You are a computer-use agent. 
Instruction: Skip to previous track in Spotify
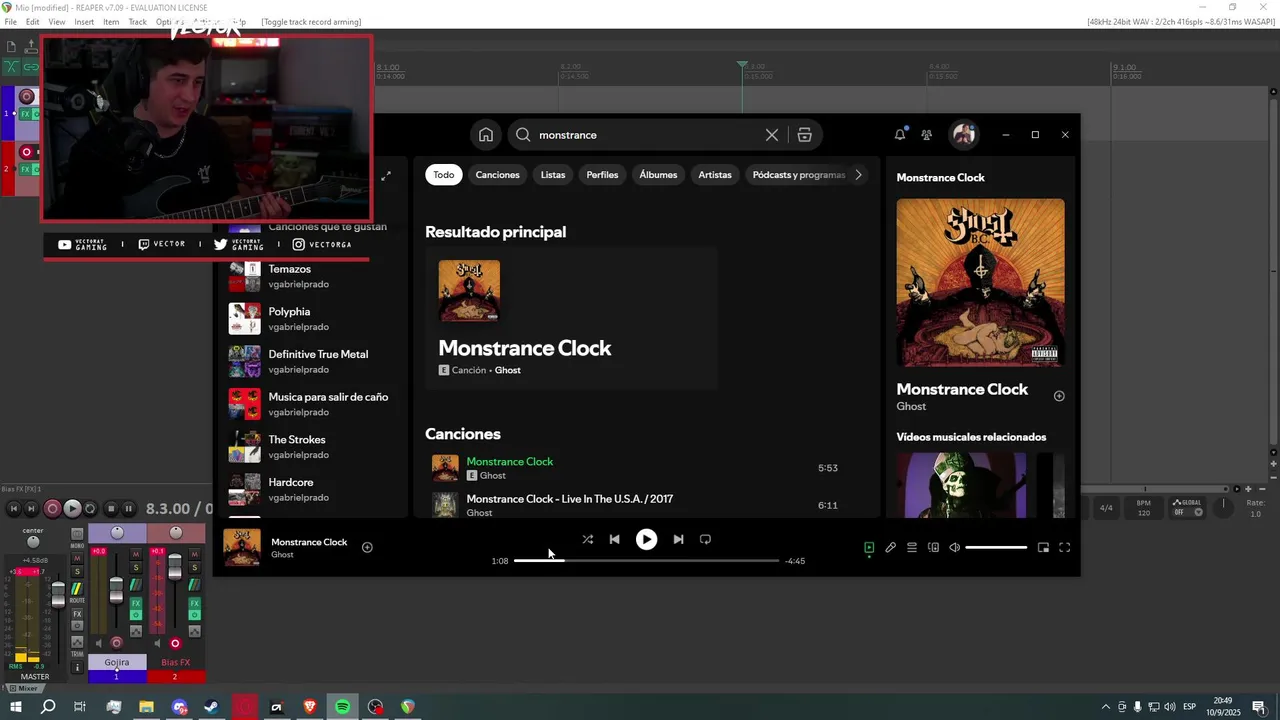click(615, 539)
